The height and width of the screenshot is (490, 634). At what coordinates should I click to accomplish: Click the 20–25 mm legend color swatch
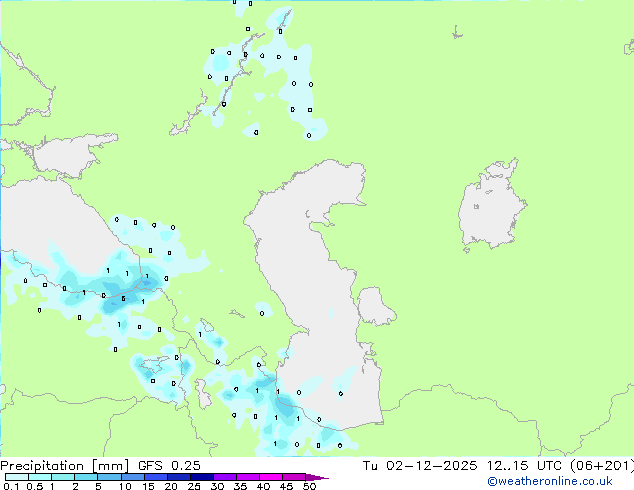(x=179, y=477)
